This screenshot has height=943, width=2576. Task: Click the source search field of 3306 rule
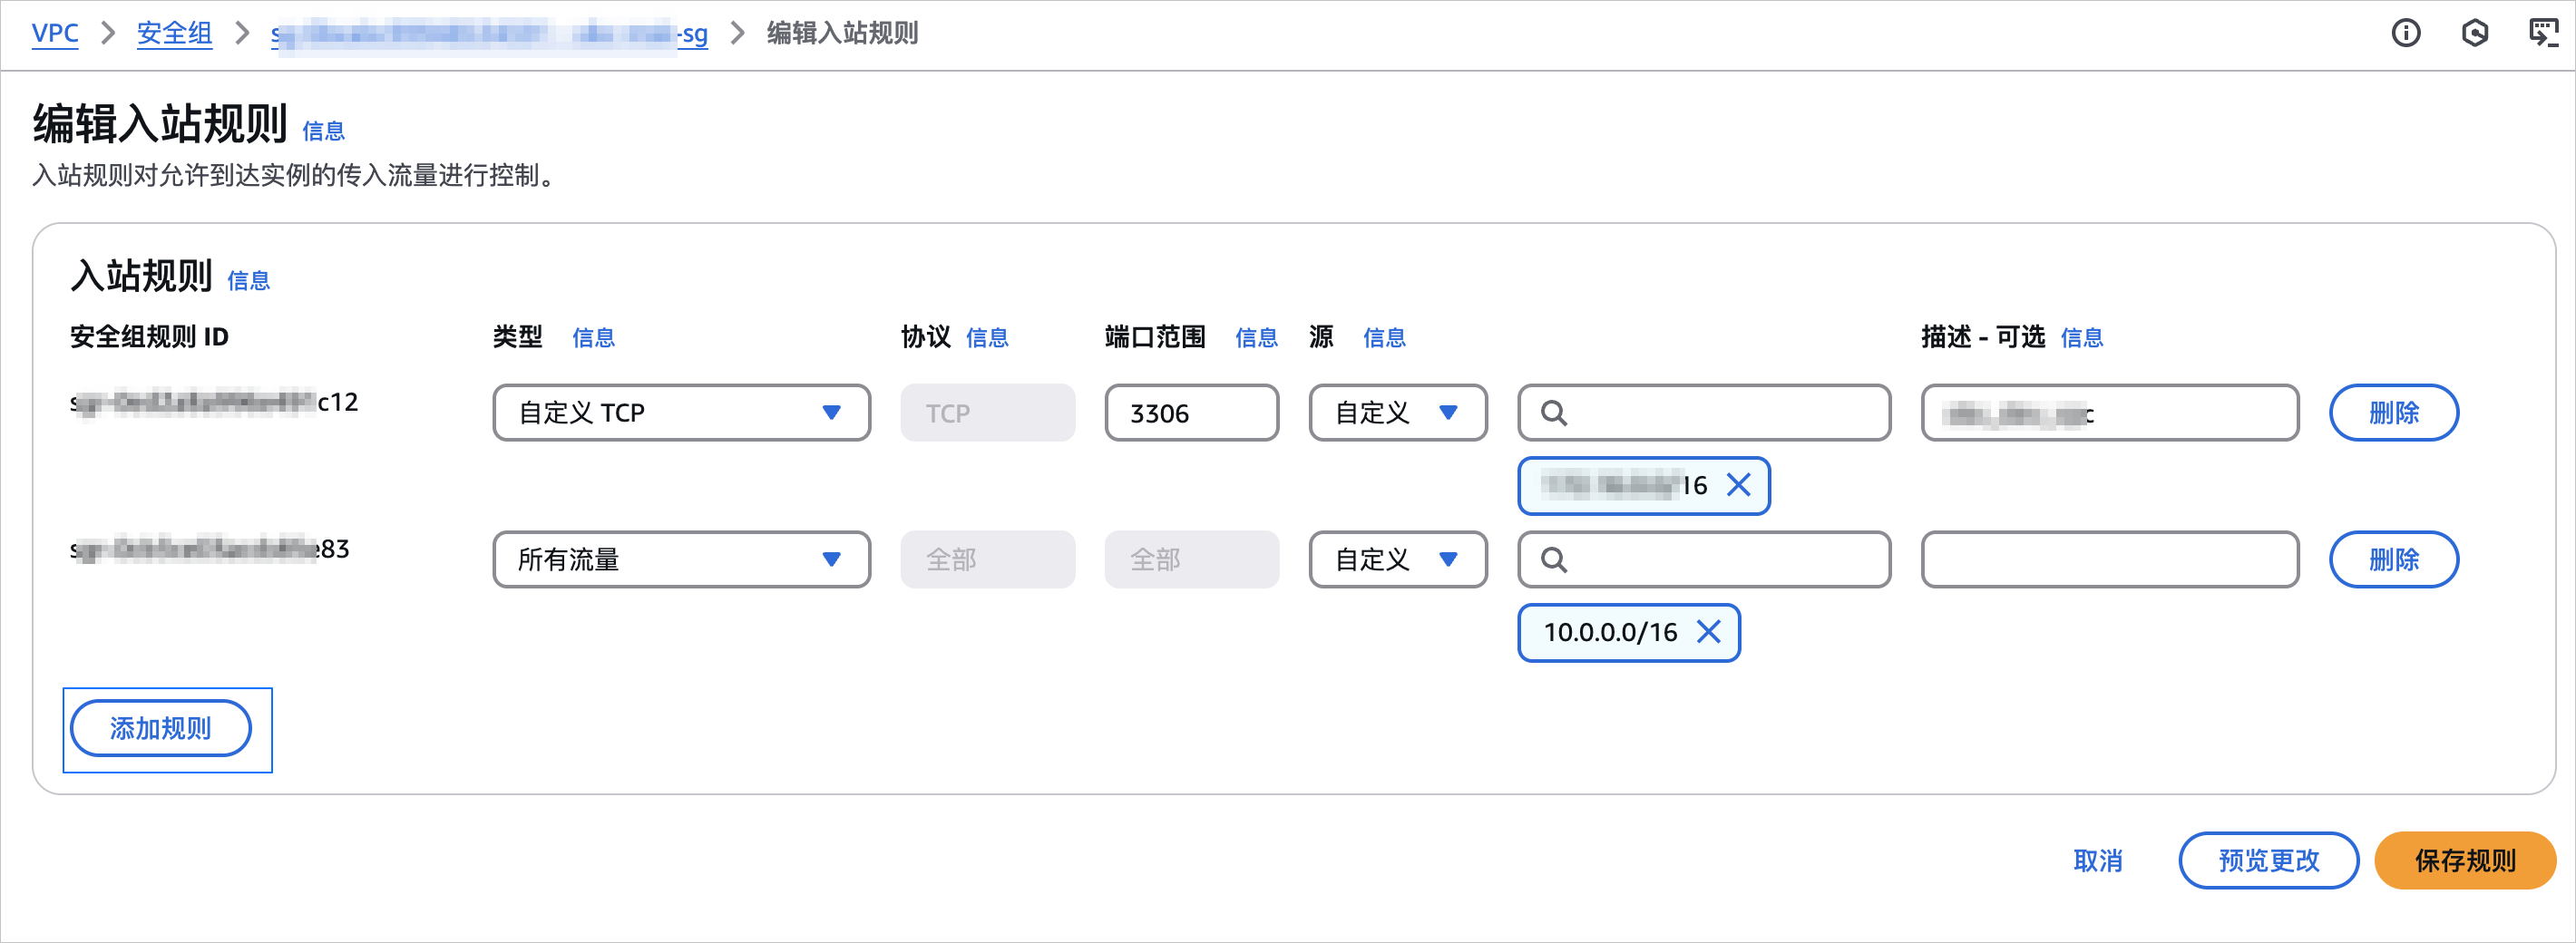coord(1704,413)
